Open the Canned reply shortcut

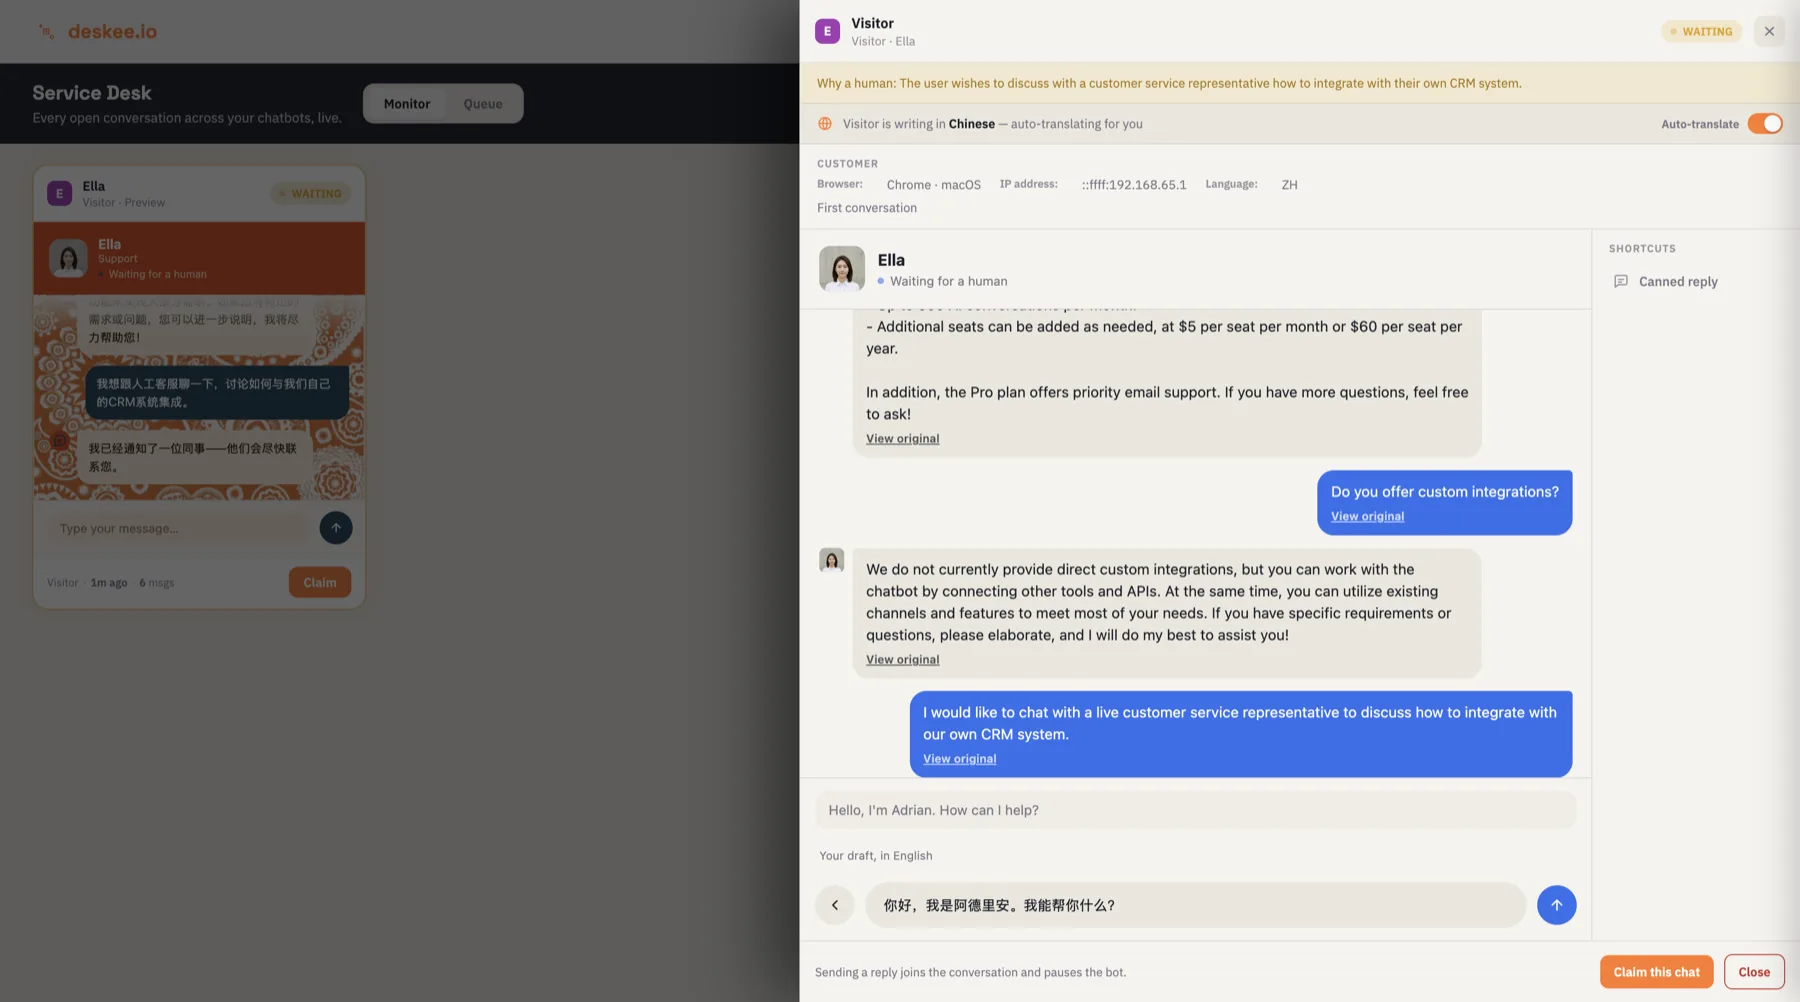tap(1666, 282)
